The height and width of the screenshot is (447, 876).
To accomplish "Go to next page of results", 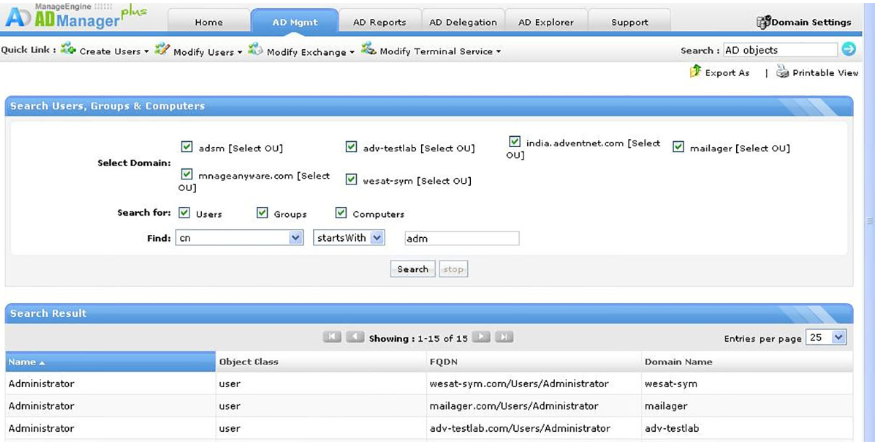I will point(481,337).
